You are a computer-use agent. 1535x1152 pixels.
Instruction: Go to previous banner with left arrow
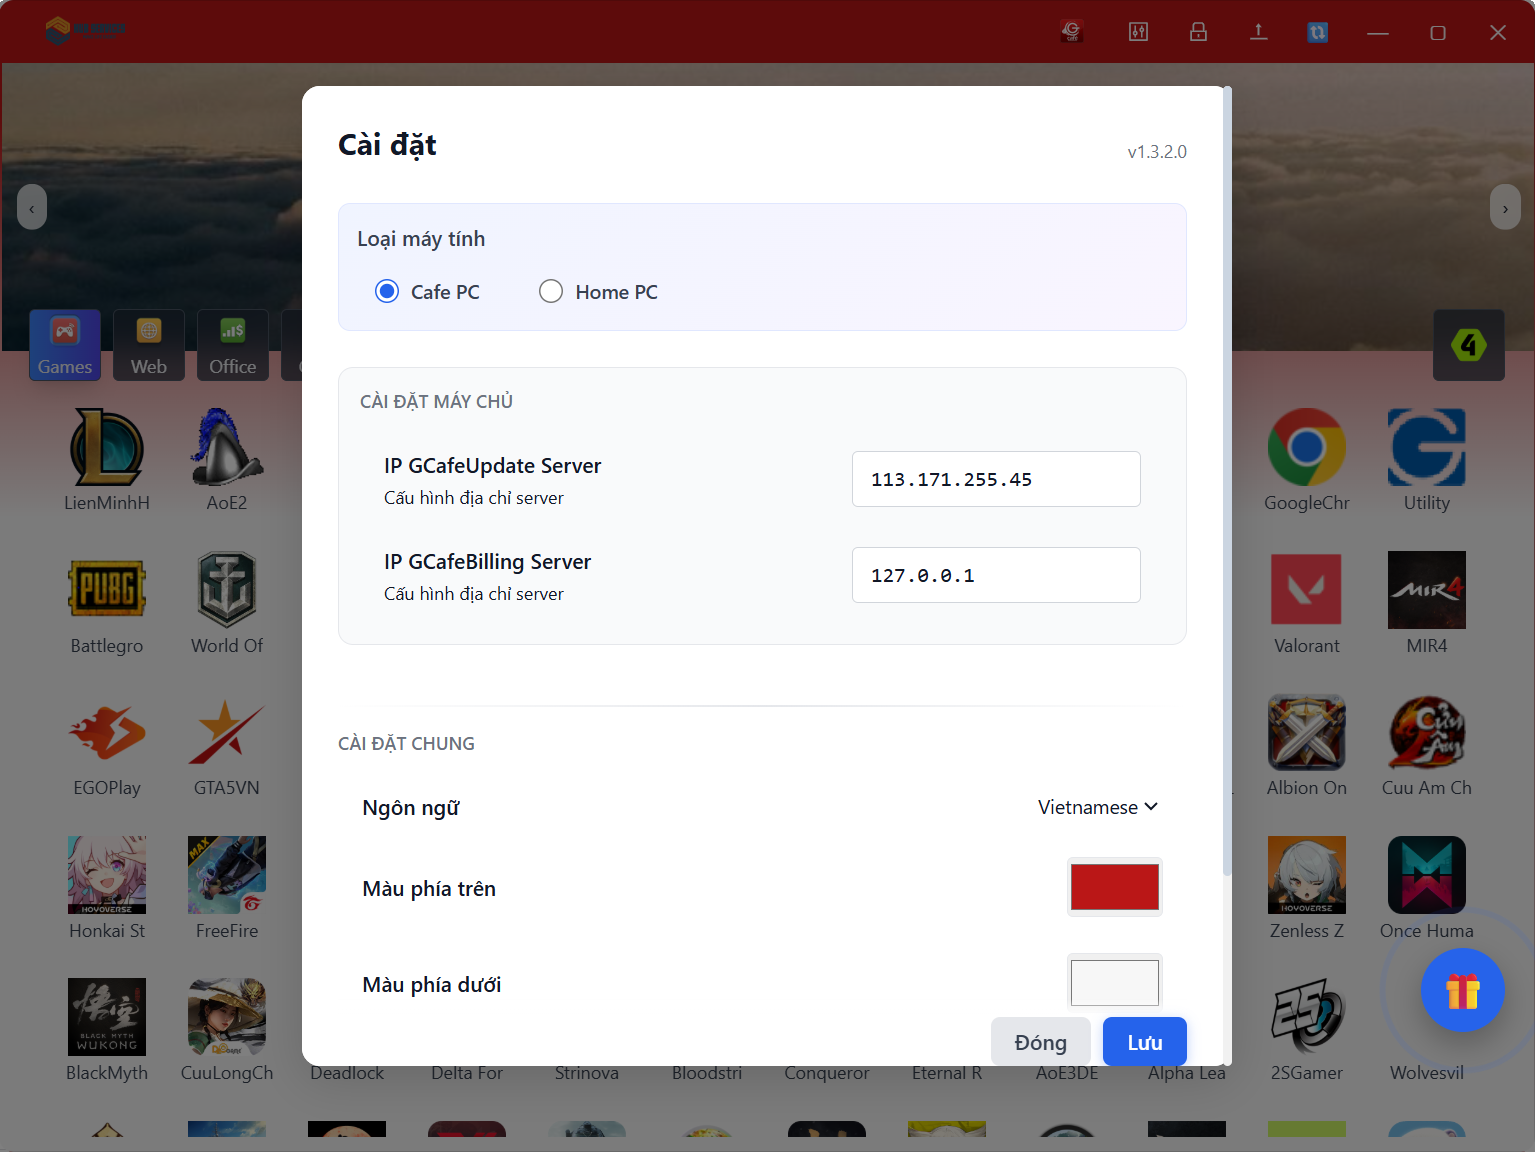click(32, 207)
